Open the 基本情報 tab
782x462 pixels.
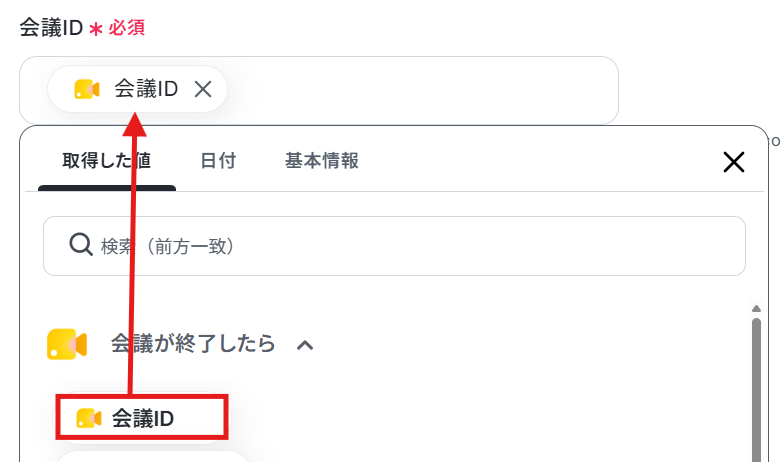click(x=322, y=161)
